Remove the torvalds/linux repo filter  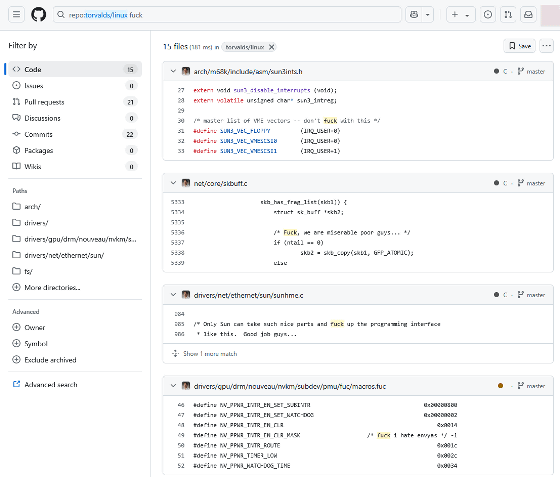(x=271, y=47)
